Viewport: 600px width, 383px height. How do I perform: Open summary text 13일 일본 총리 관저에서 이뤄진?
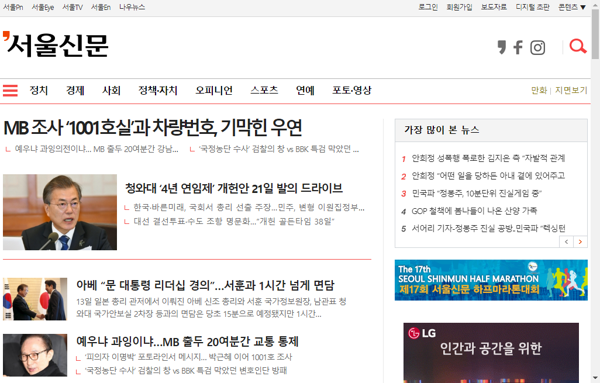pos(211,308)
